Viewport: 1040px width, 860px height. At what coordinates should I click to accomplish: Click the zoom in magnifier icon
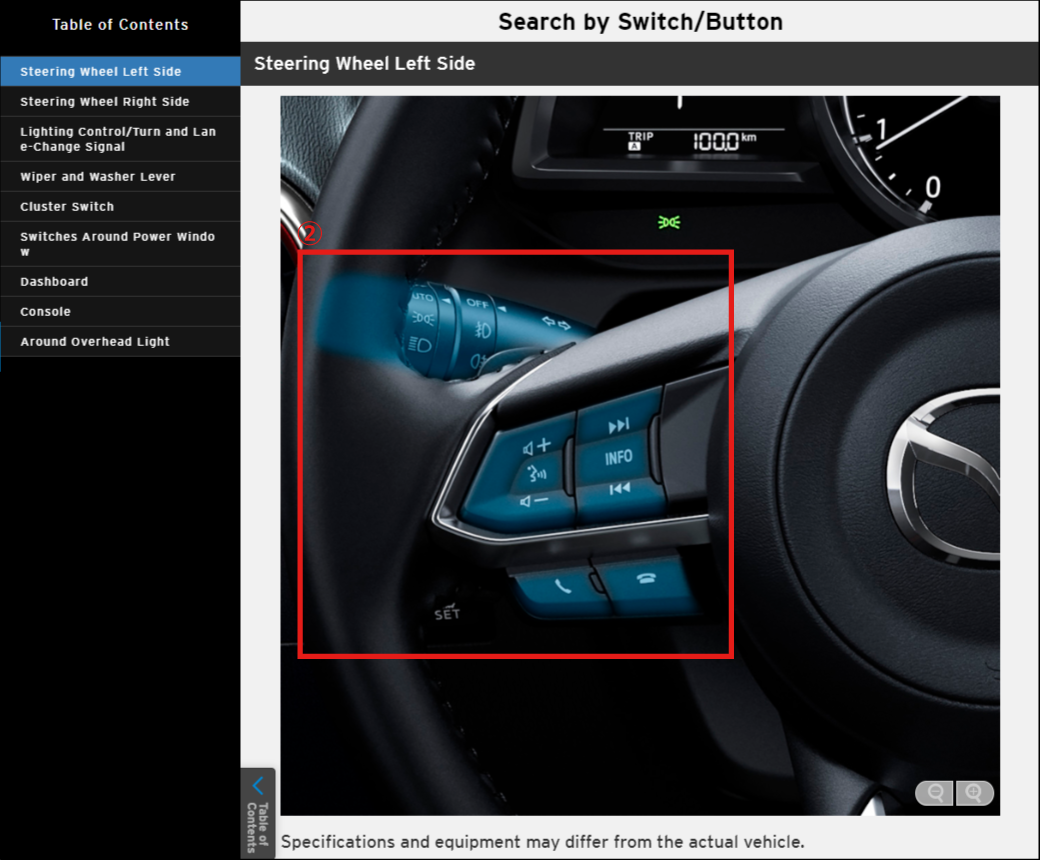[x=974, y=793]
